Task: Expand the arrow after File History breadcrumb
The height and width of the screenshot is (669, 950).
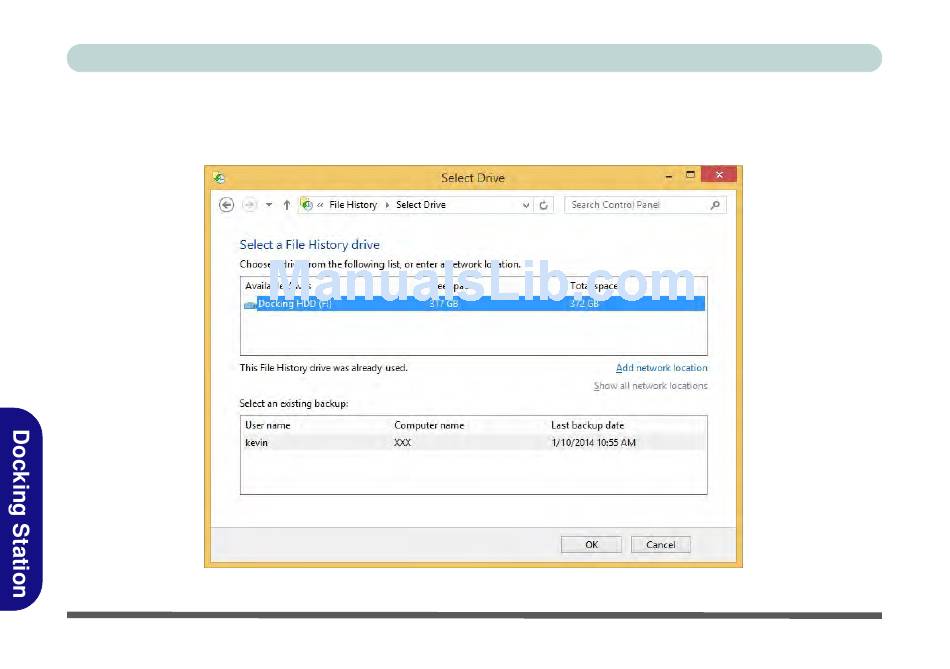Action: tap(387, 205)
